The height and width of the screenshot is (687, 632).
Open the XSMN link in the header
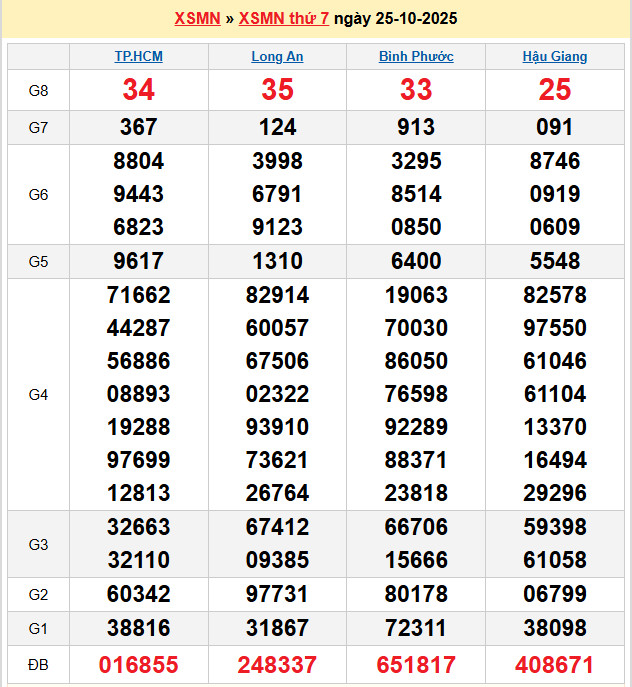pos(197,19)
